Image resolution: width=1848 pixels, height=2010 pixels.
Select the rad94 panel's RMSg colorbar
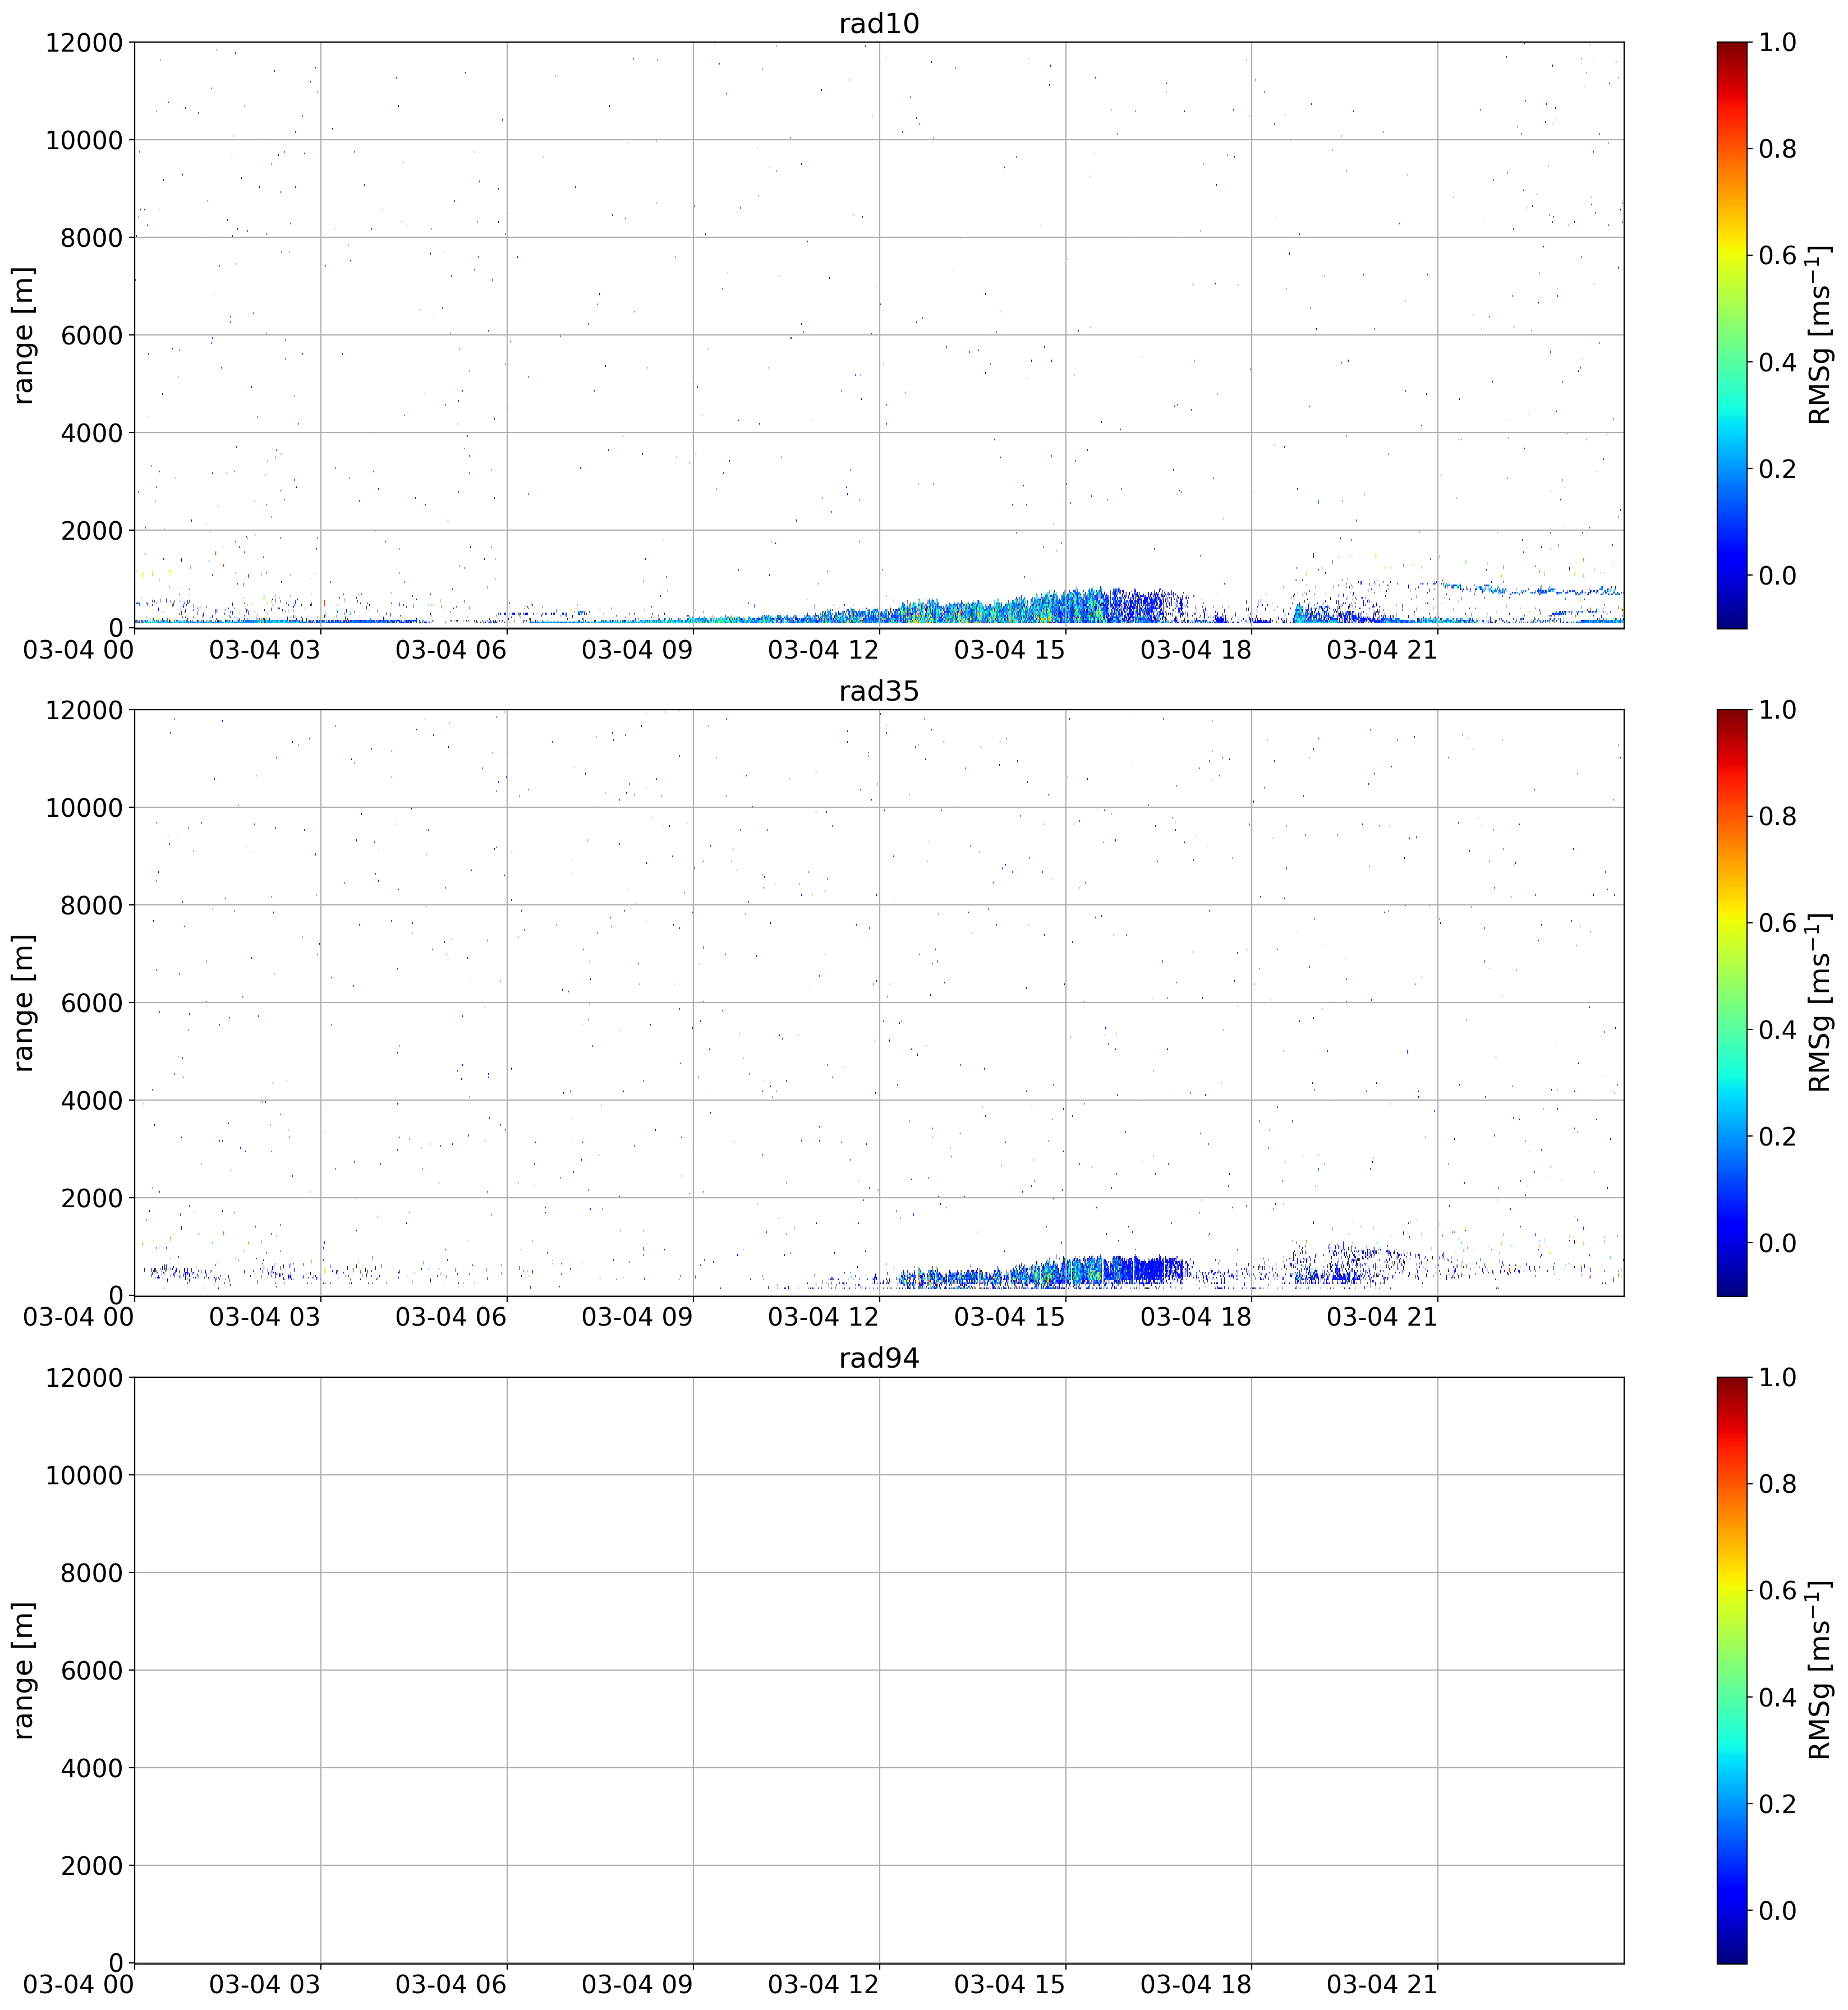tap(1732, 1670)
